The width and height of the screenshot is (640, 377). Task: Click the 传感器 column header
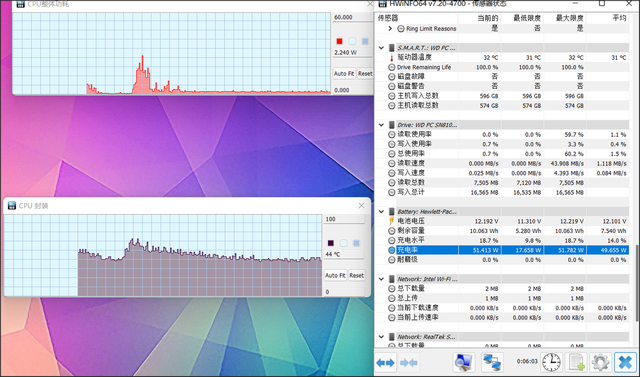pos(387,18)
